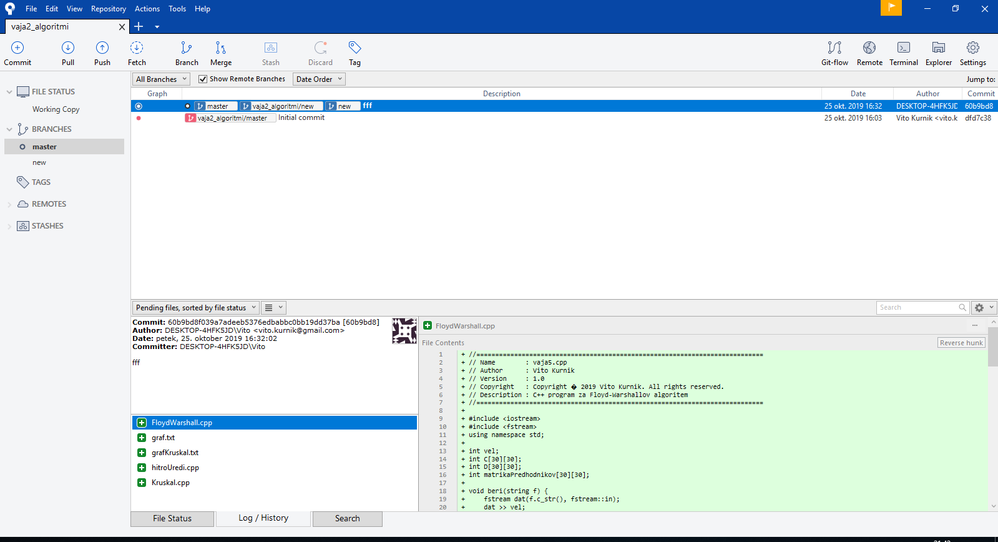Open the View menu
The image size is (998, 542).
point(74,9)
